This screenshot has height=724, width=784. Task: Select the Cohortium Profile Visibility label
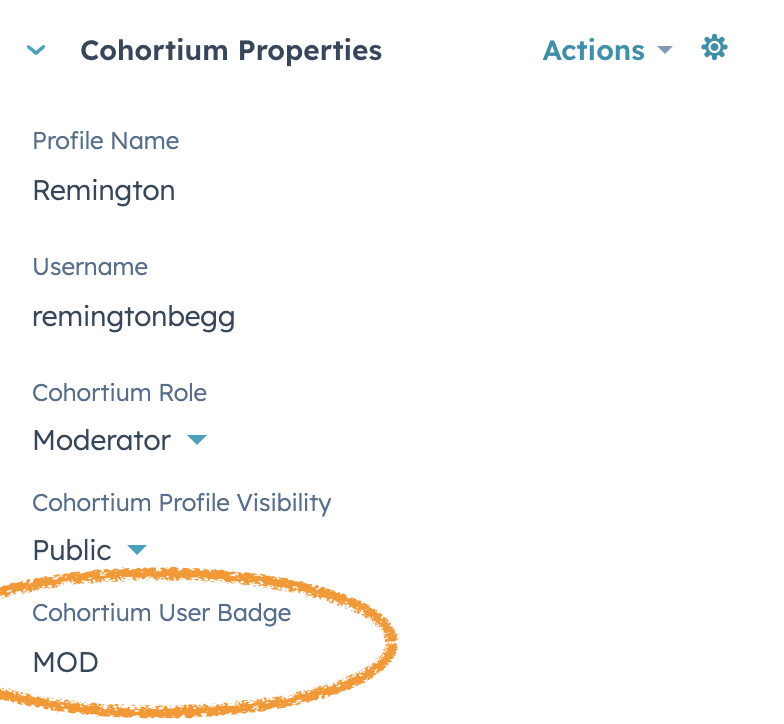click(182, 503)
